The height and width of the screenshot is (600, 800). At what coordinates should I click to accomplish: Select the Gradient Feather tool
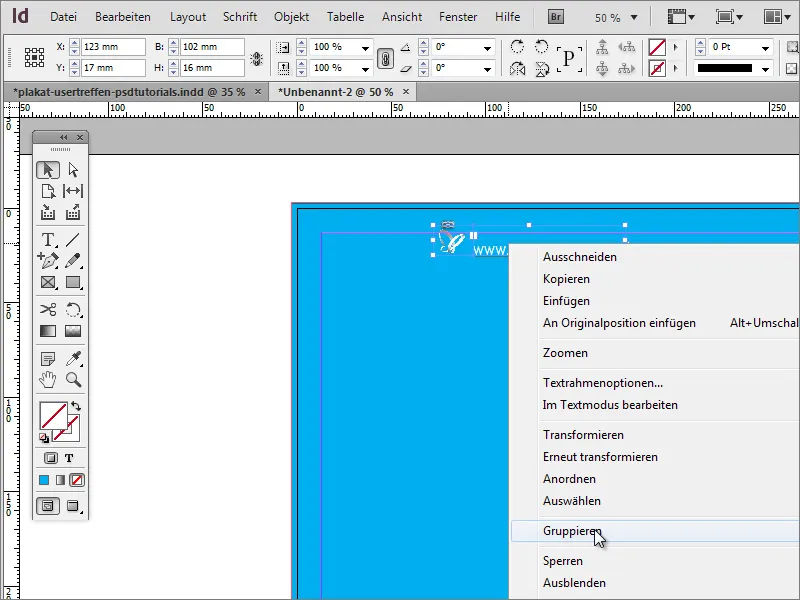[x=73, y=331]
